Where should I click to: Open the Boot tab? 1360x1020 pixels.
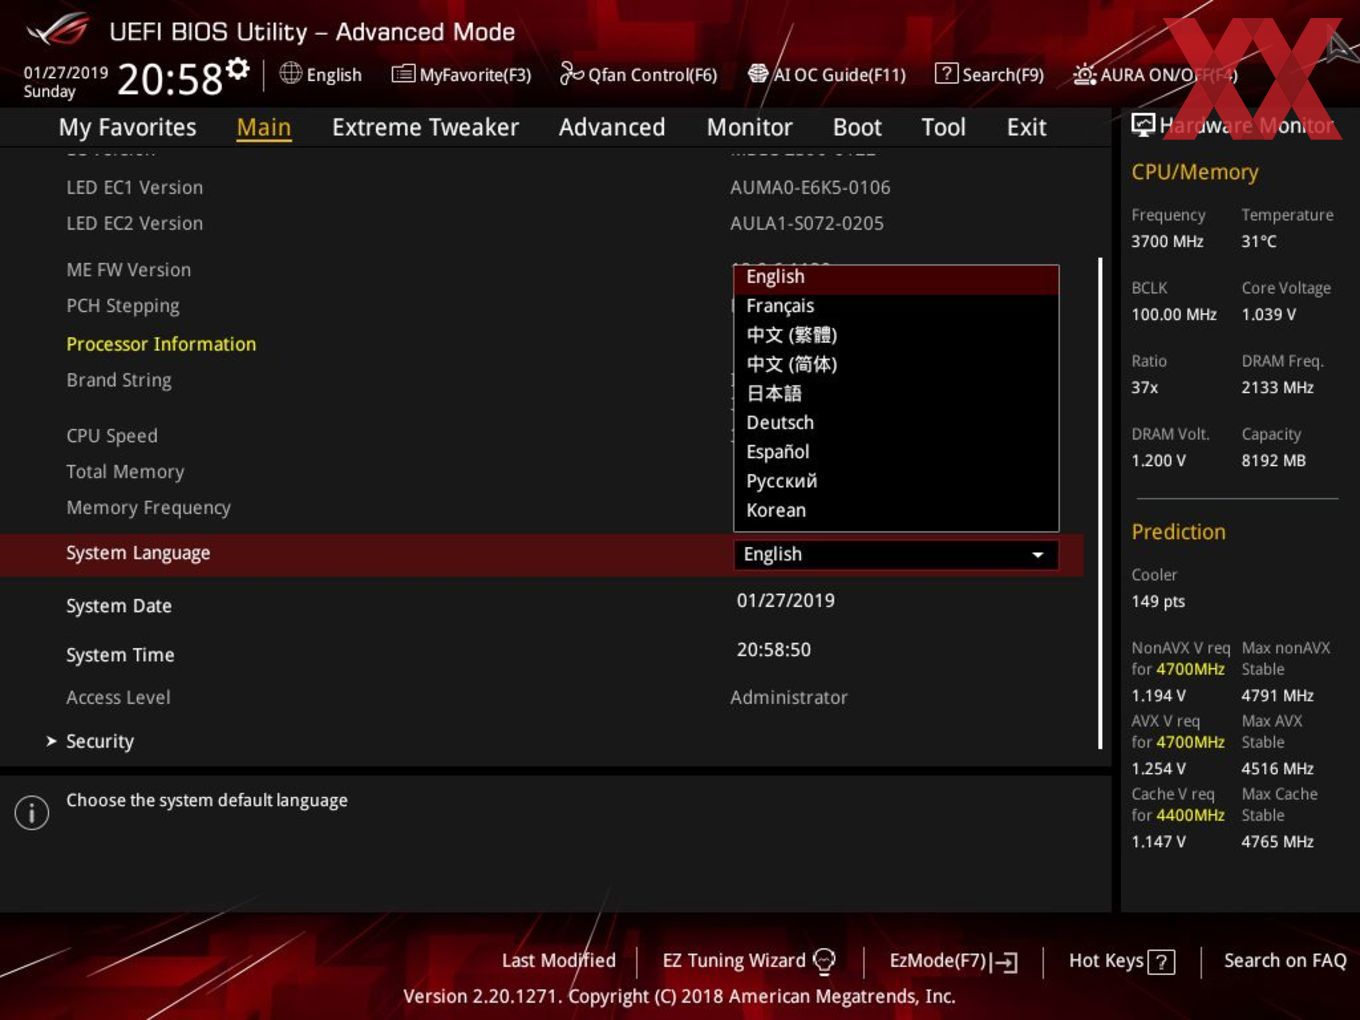click(857, 127)
